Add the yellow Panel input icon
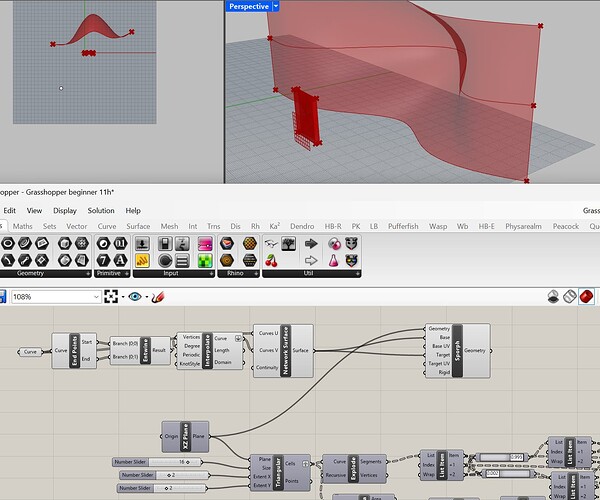The image size is (600, 500). [142, 261]
